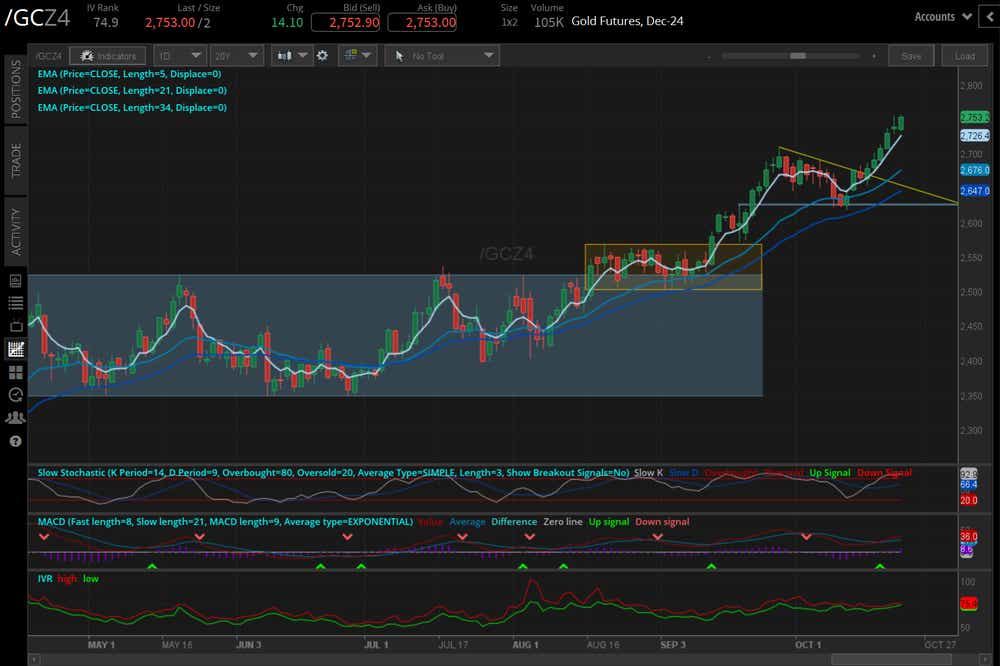Open the watchlist list sidebar icon
The width and height of the screenshot is (1000, 666).
coord(15,302)
